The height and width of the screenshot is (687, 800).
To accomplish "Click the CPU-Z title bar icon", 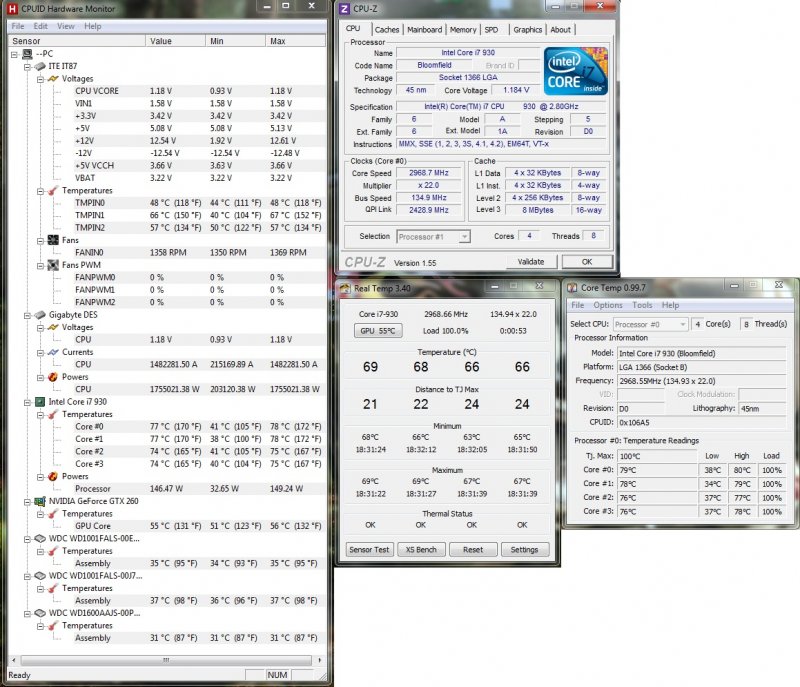I will [344, 9].
